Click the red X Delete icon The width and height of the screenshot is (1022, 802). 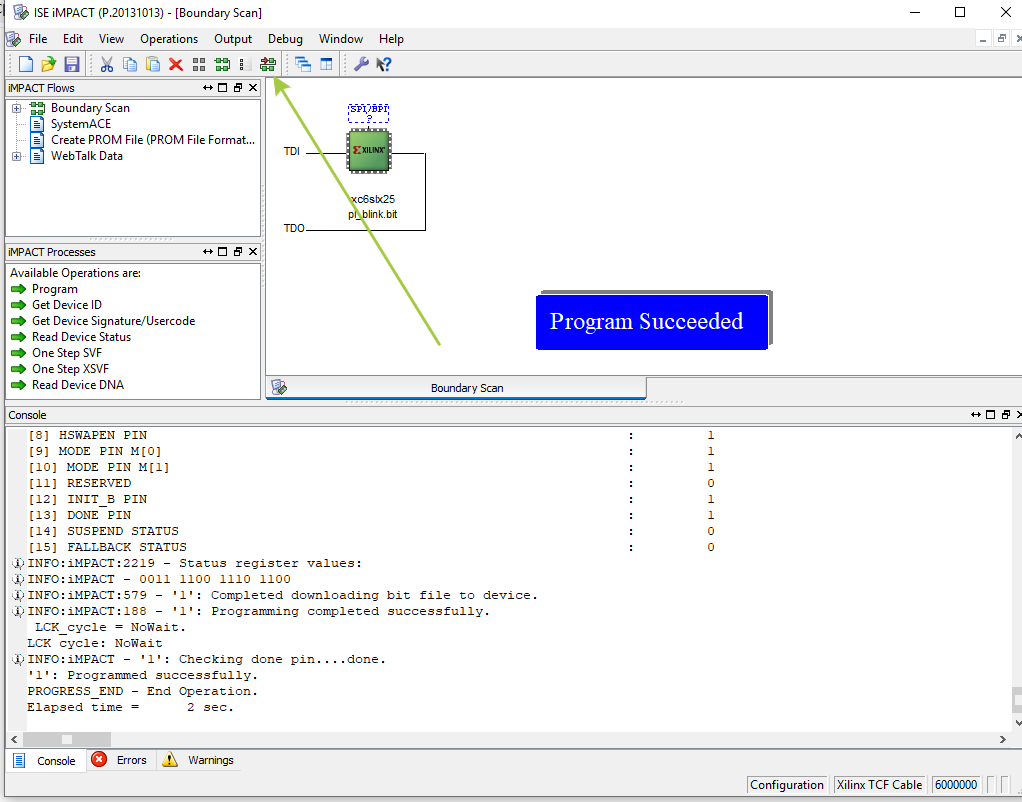point(175,64)
